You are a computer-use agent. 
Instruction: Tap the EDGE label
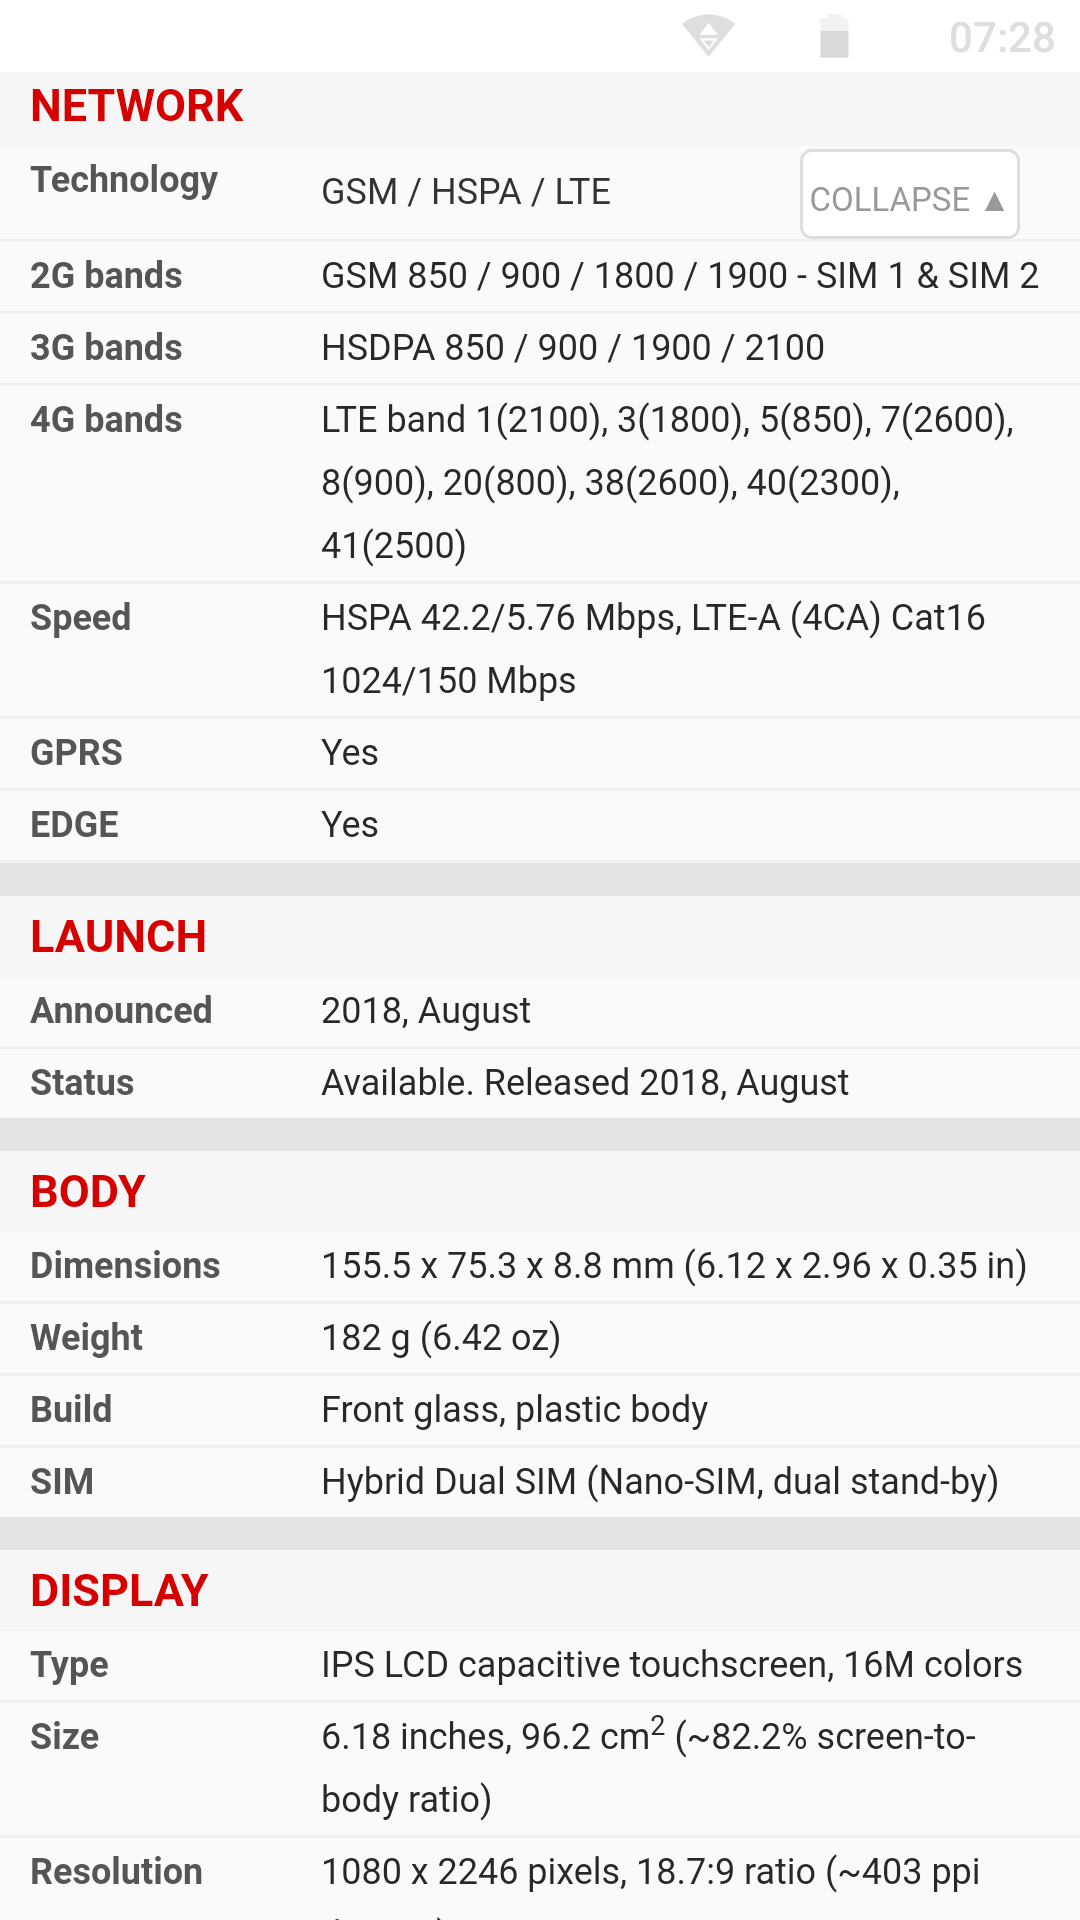(x=74, y=825)
